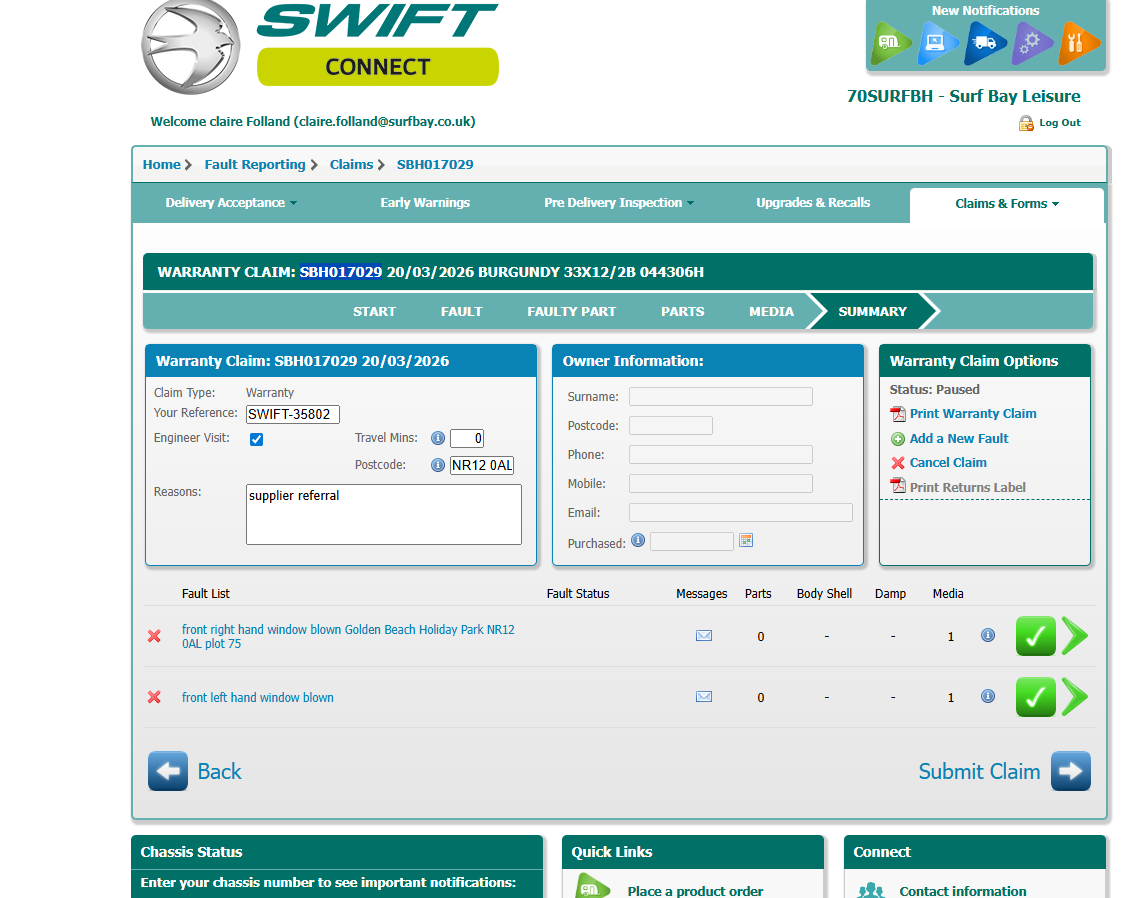Open the dark blue delivery truck notification

tap(985, 43)
